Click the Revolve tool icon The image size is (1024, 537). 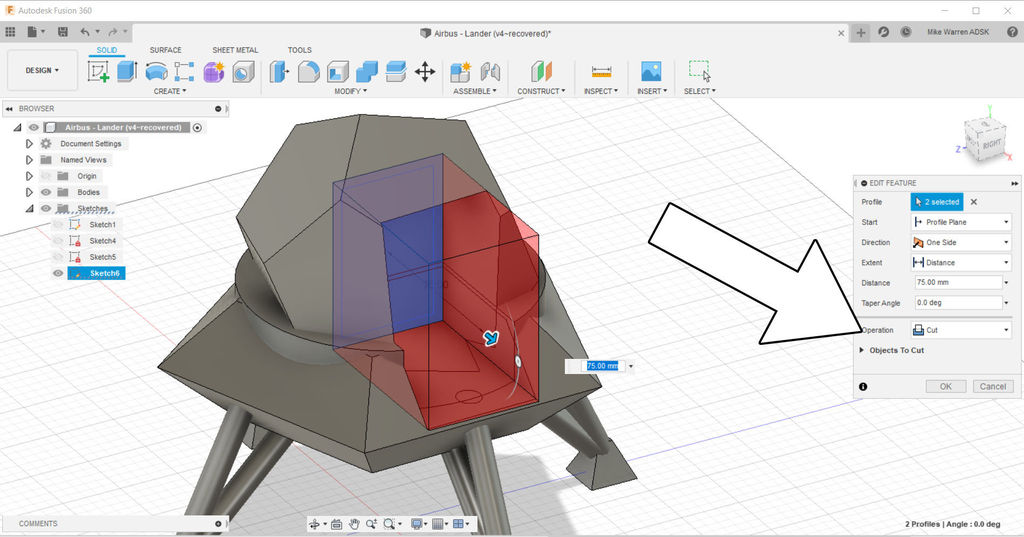(x=156, y=72)
